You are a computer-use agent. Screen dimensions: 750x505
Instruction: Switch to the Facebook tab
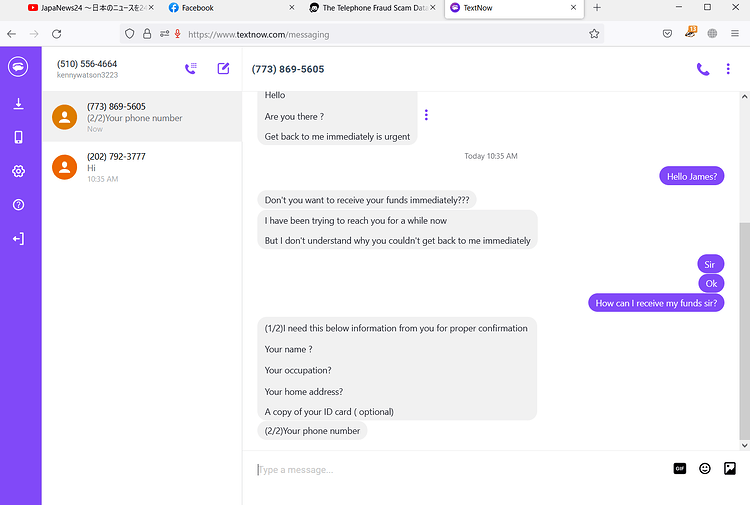(x=230, y=8)
